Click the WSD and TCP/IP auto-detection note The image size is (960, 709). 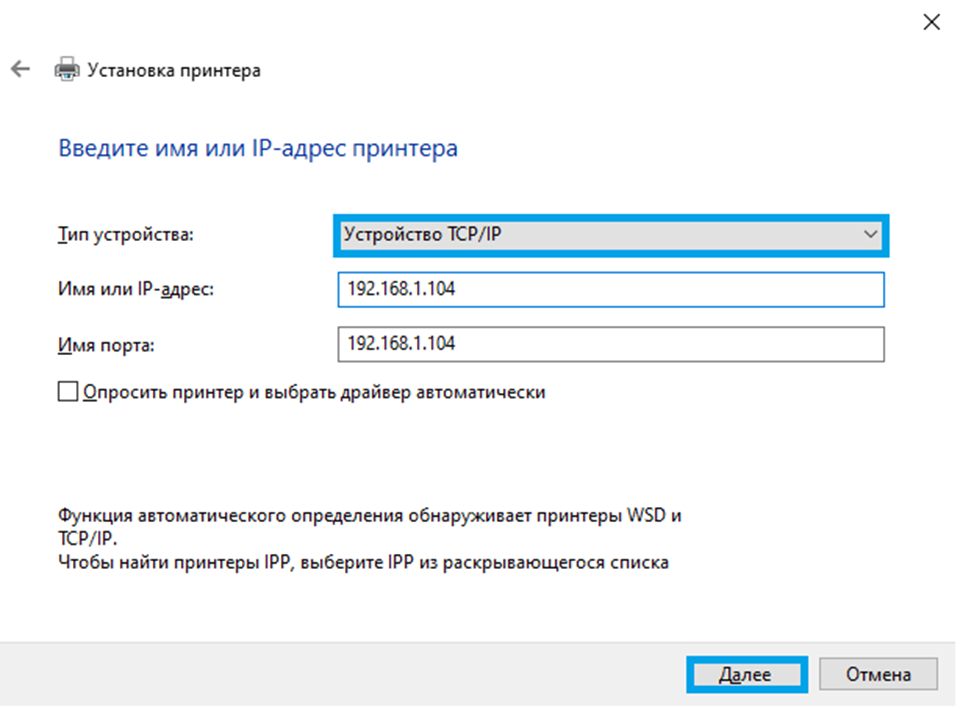(370, 526)
